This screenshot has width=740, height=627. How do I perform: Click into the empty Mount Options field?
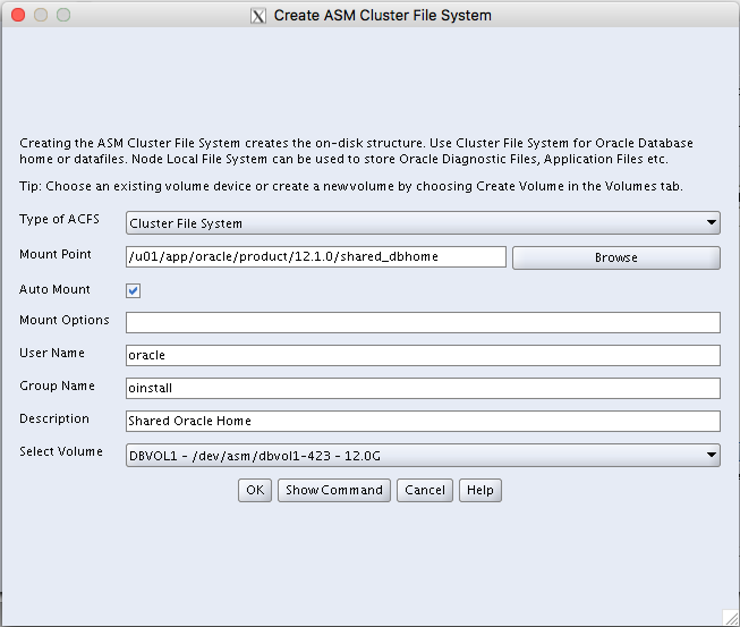(423, 322)
